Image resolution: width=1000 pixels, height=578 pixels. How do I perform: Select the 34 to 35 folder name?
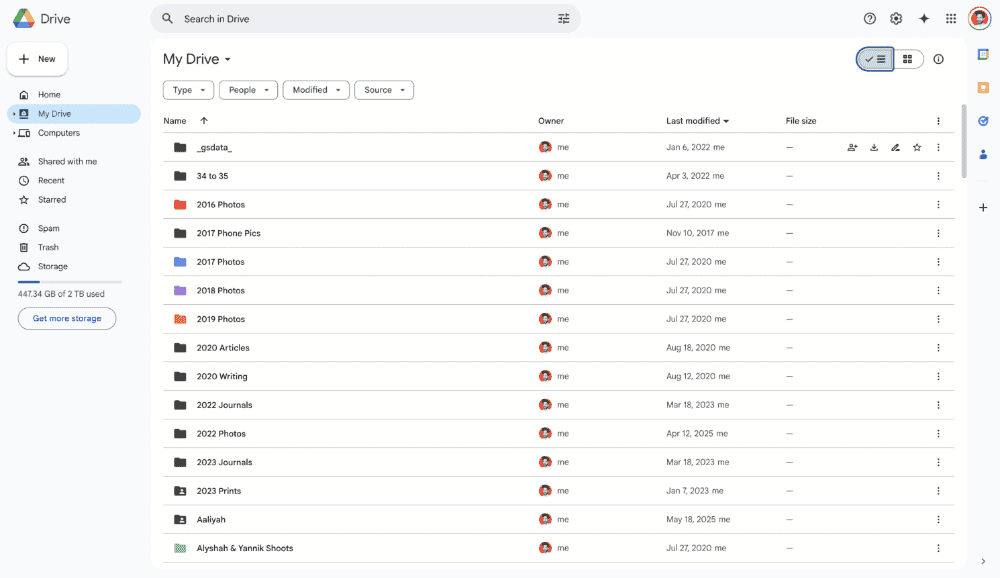coord(212,176)
